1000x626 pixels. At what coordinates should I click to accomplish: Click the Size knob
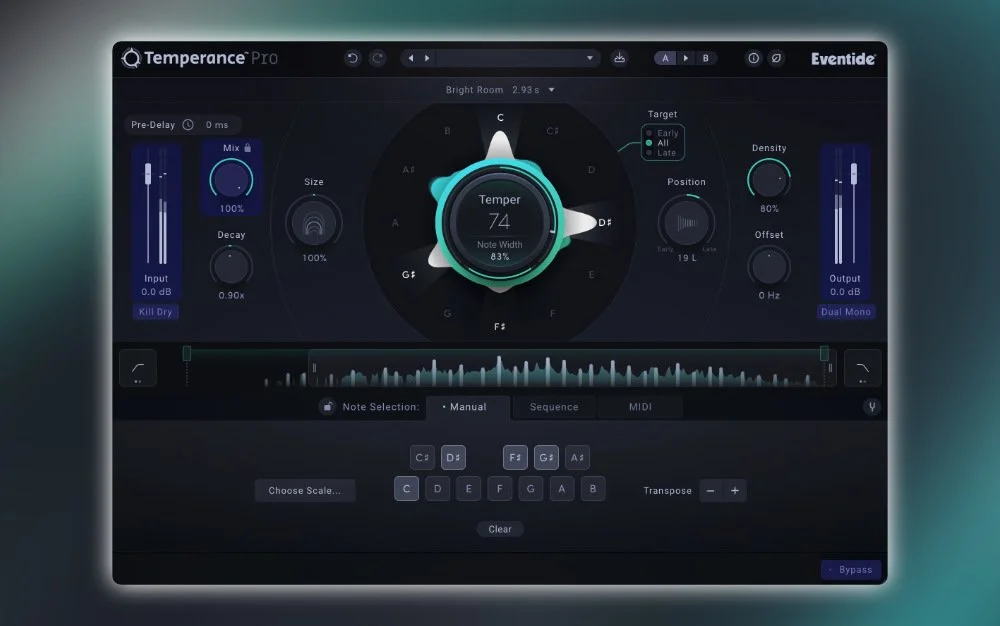[314, 223]
